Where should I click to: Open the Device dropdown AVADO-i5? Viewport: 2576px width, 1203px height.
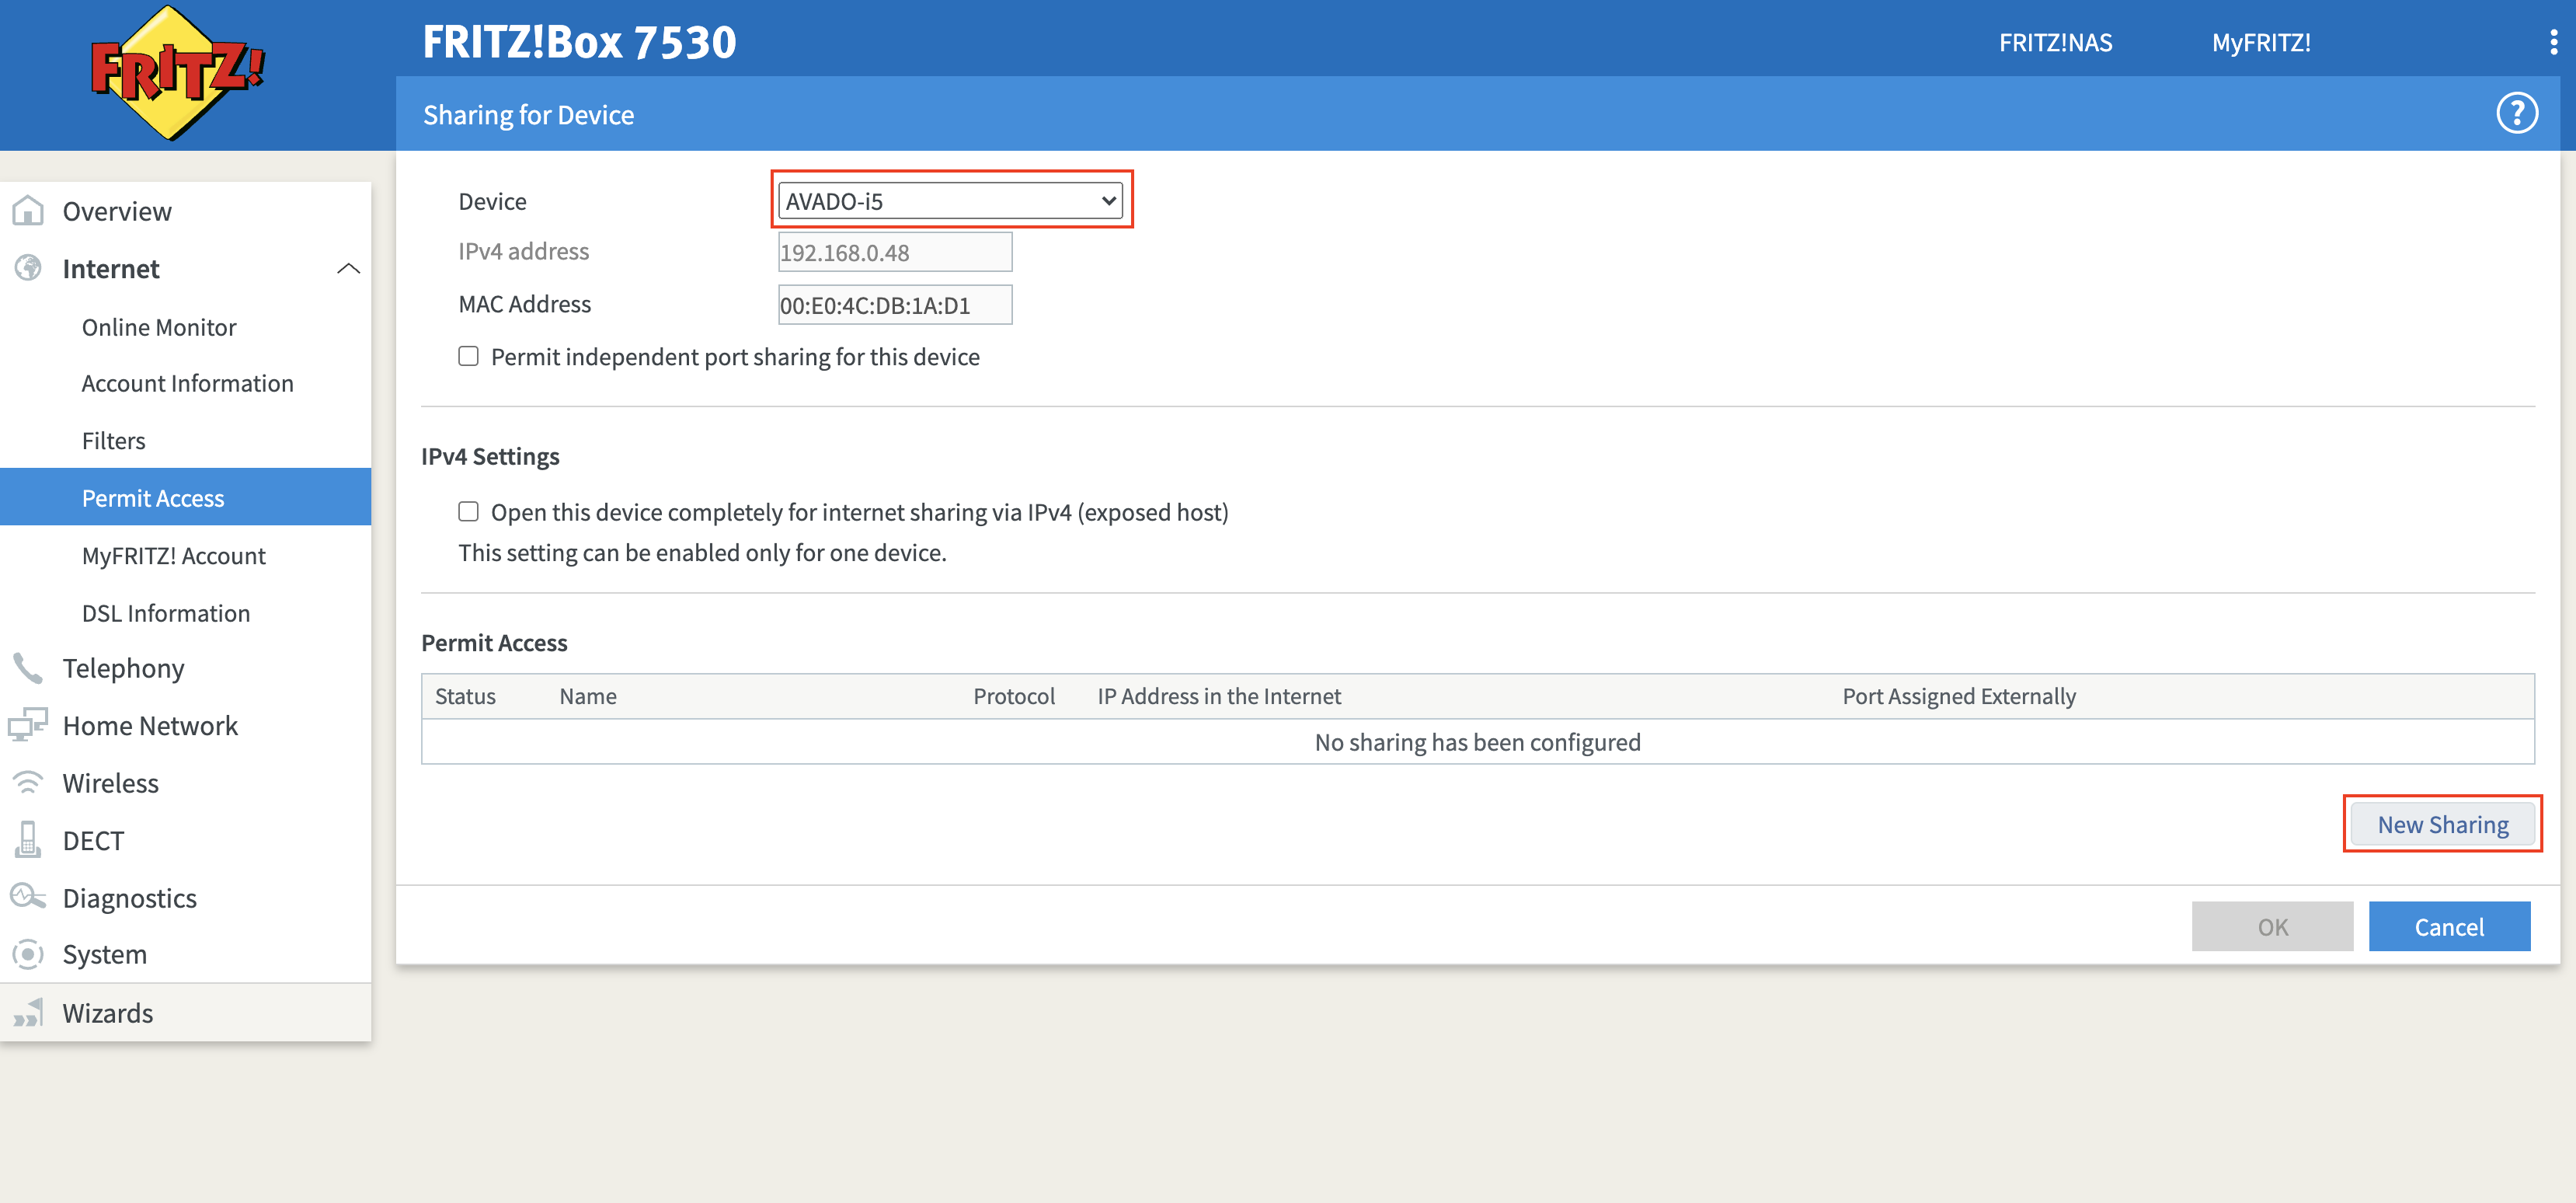coord(950,201)
